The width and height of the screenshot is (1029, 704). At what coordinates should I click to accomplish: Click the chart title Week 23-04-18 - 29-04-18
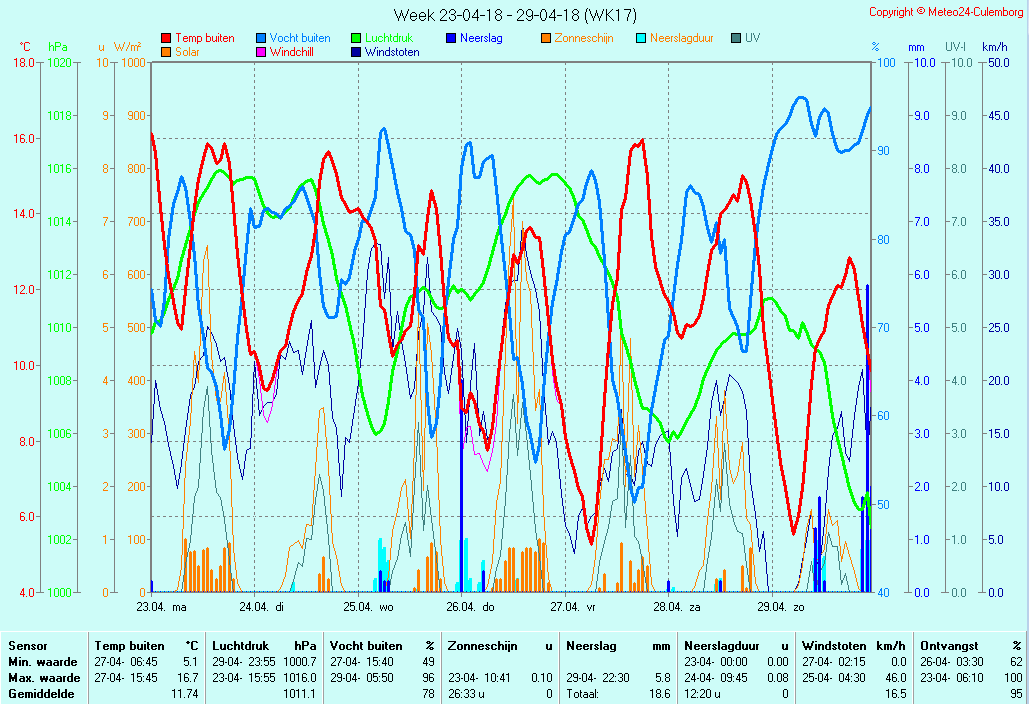point(514,15)
